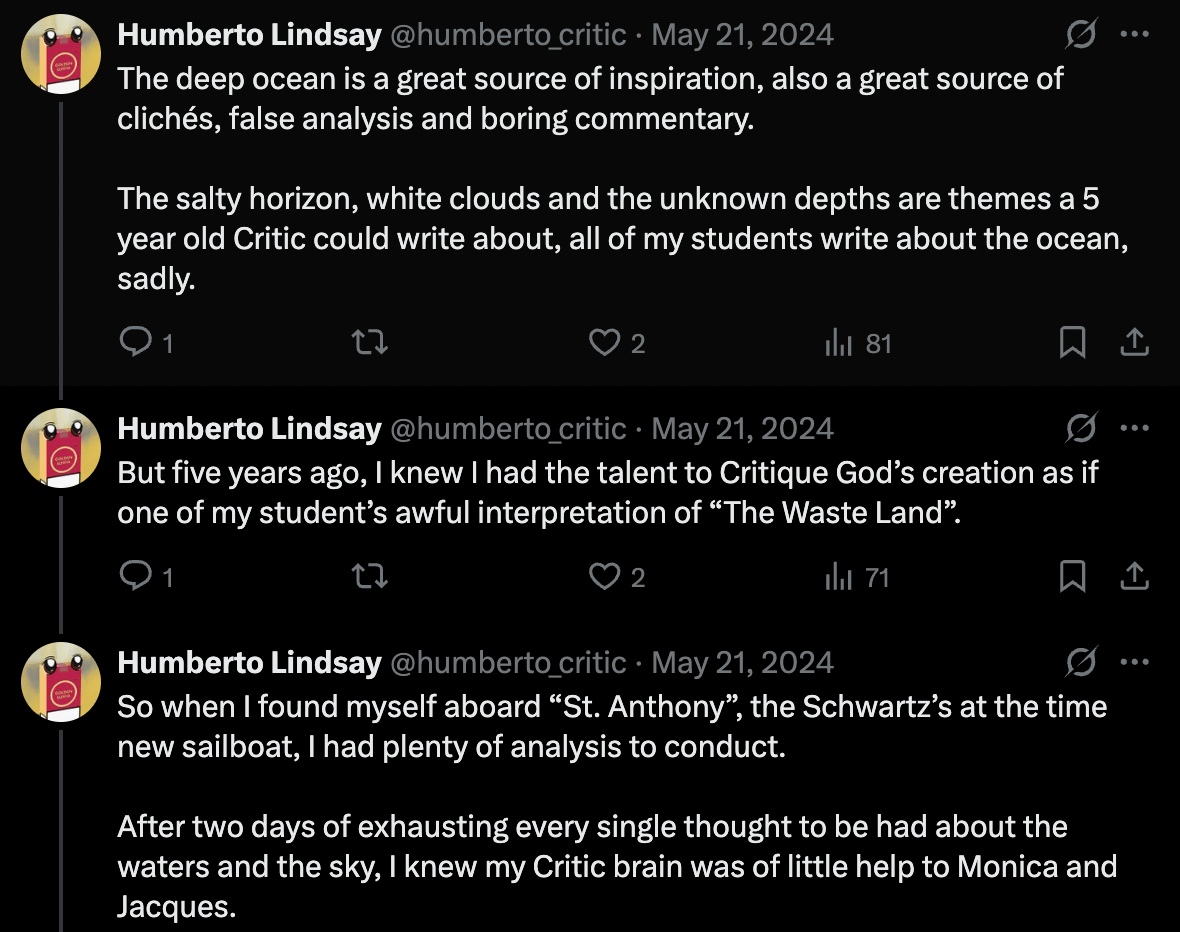Open more options on St. Anthony tweet
This screenshot has height=932, width=1180.
[x=1135, y=662]
